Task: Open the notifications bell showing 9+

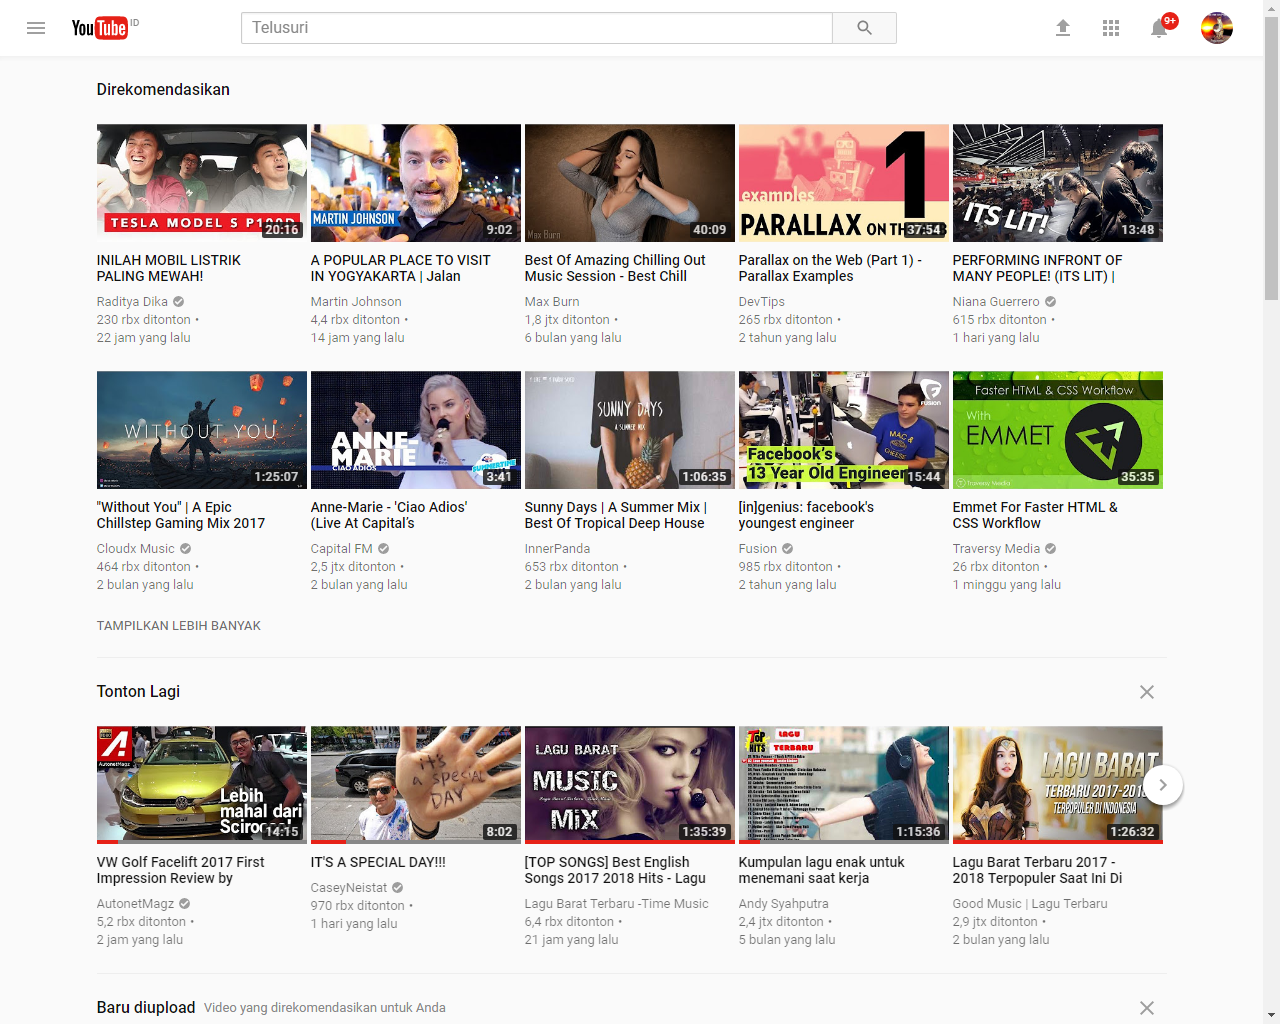Action: pos(1158,28)
